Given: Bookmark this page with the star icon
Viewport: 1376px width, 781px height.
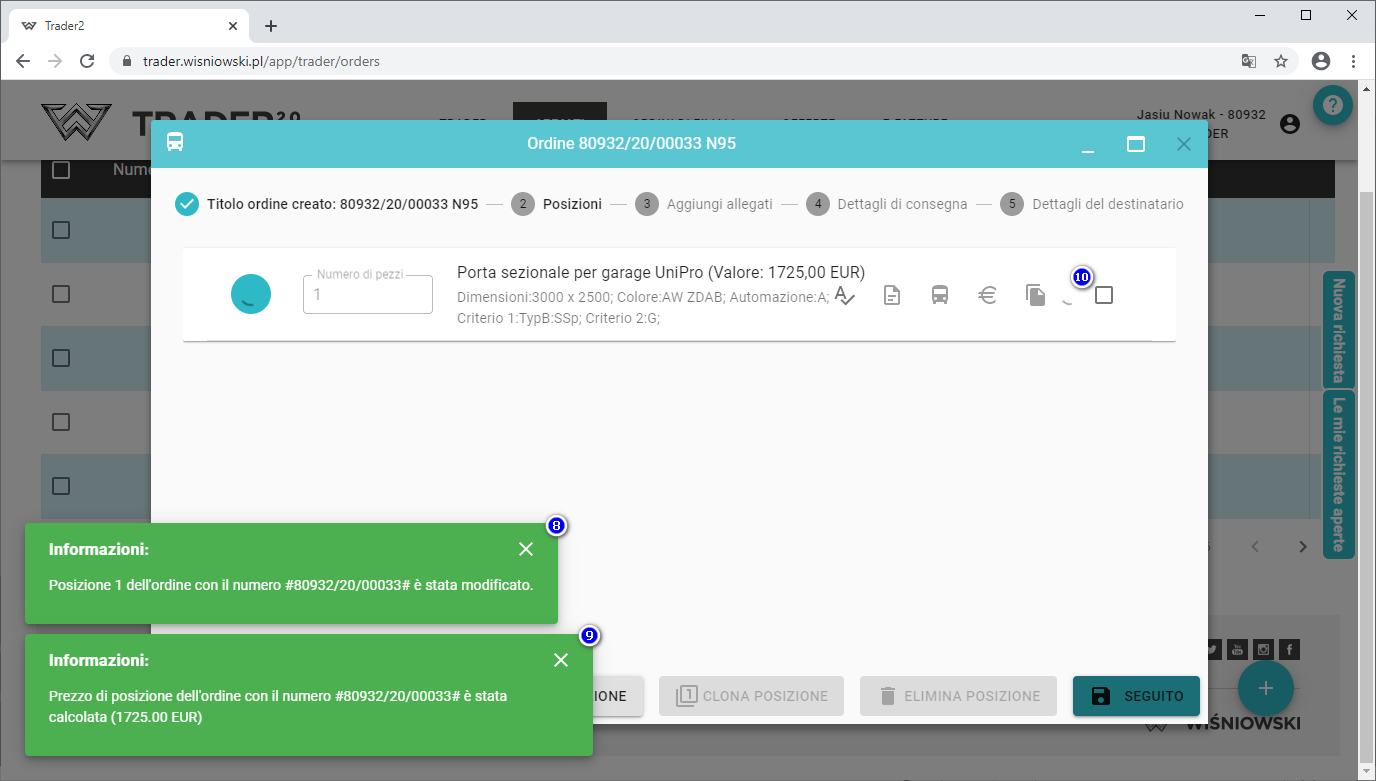Looking at the screenshot, I should pos(1281,61).
